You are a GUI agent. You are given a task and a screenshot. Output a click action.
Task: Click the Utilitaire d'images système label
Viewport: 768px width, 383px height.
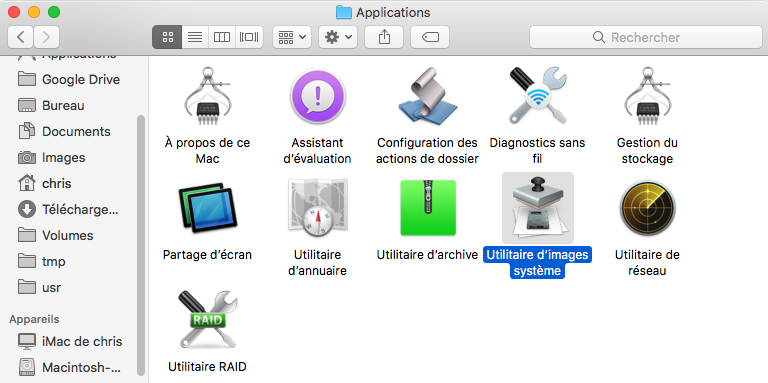pyautogui.click(x=537, y=263)
